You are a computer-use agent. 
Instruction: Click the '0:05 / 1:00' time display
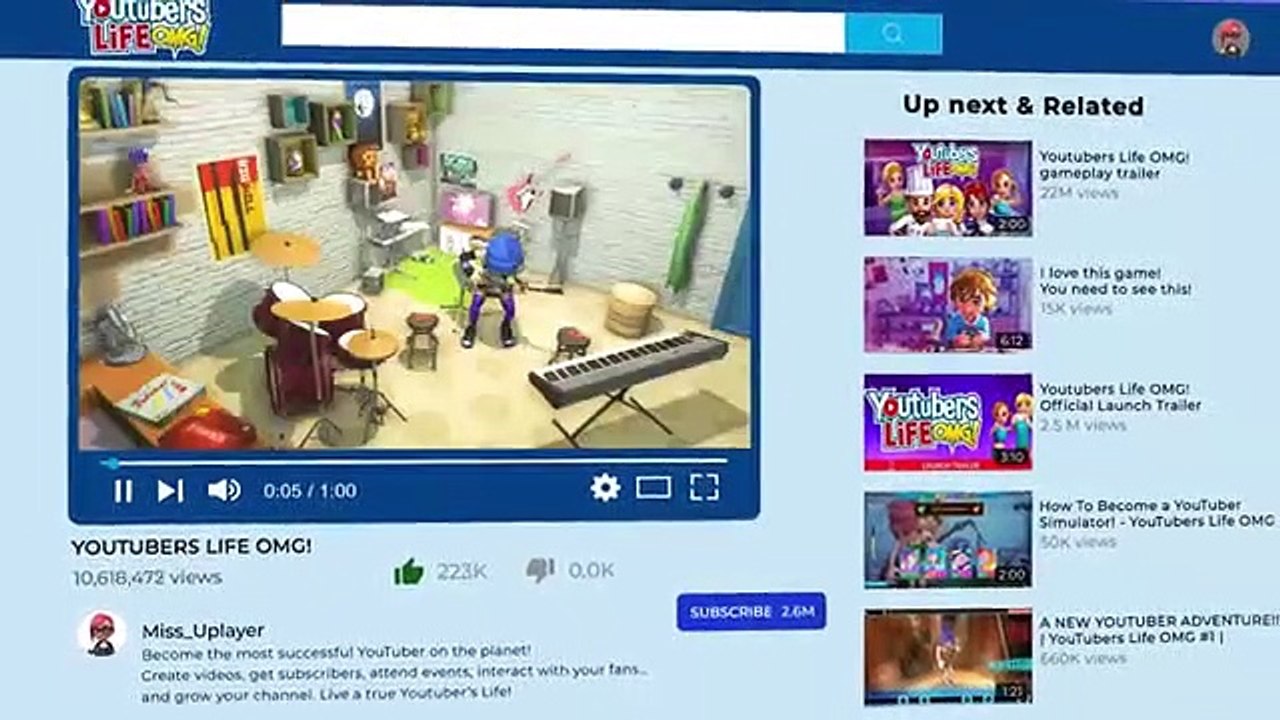pos(310,491)
